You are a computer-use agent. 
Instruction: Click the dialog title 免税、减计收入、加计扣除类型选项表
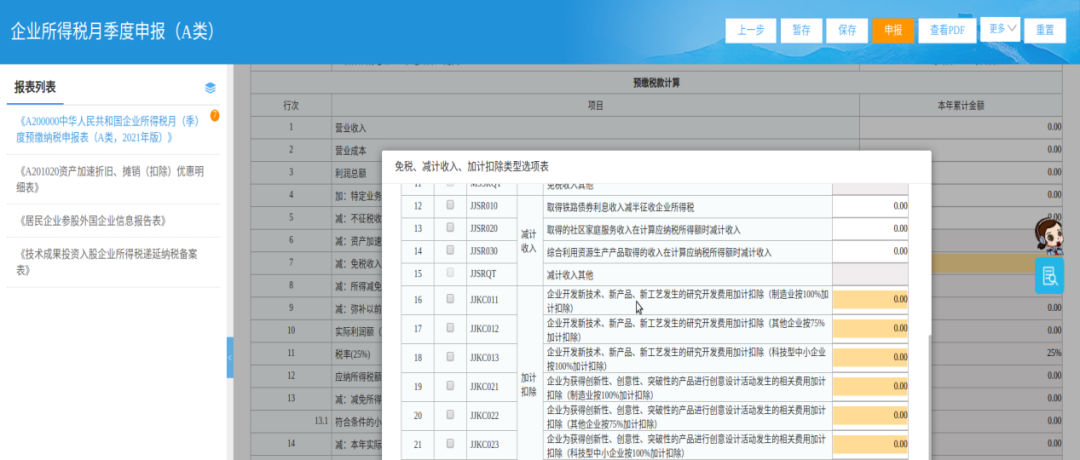click(472, 167)
